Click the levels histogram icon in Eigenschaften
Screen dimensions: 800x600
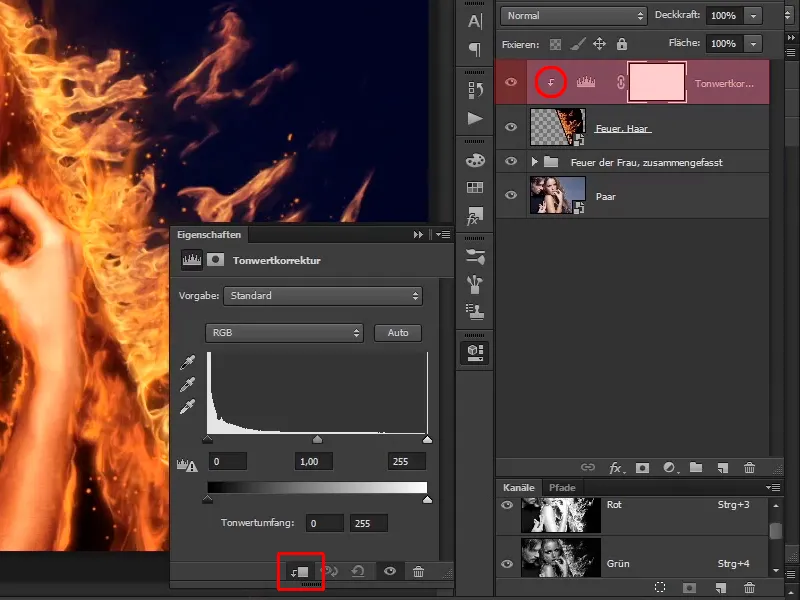192,260
